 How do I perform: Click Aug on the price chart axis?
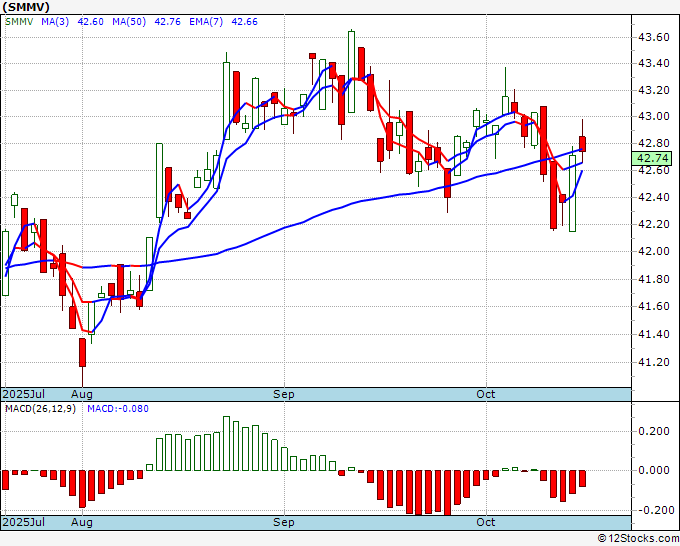pos(82,394)
